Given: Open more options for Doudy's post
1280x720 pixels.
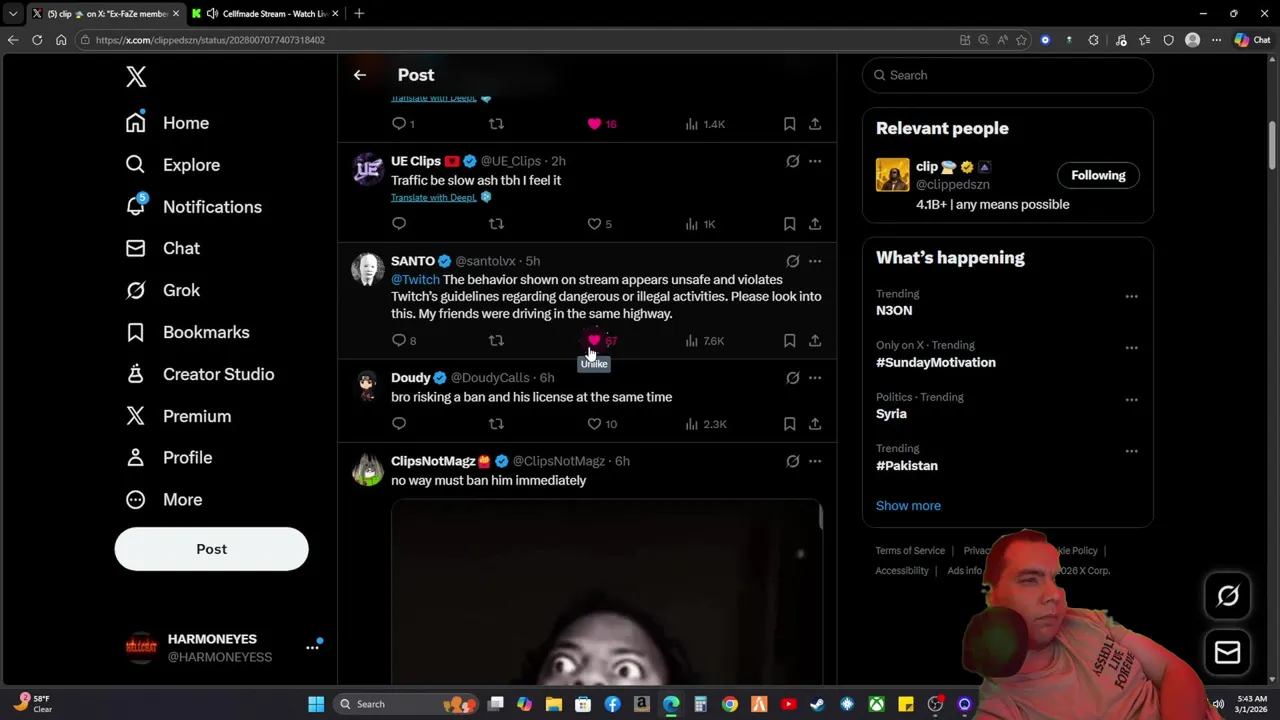Looking at the screenshot, I should (x=815, y=378).
